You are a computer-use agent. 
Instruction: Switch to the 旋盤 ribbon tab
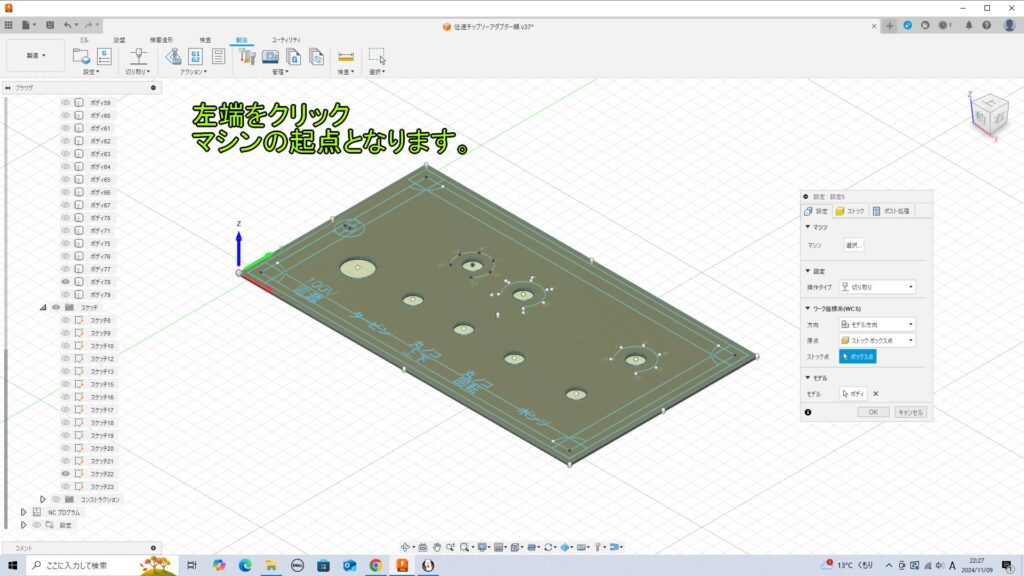click(120, 40)
